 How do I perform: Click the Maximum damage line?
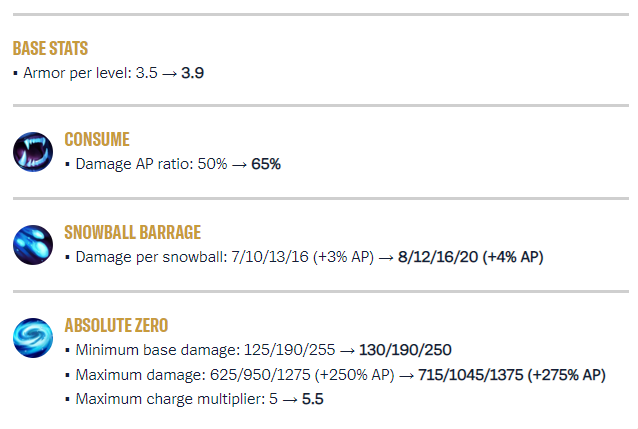336,375
